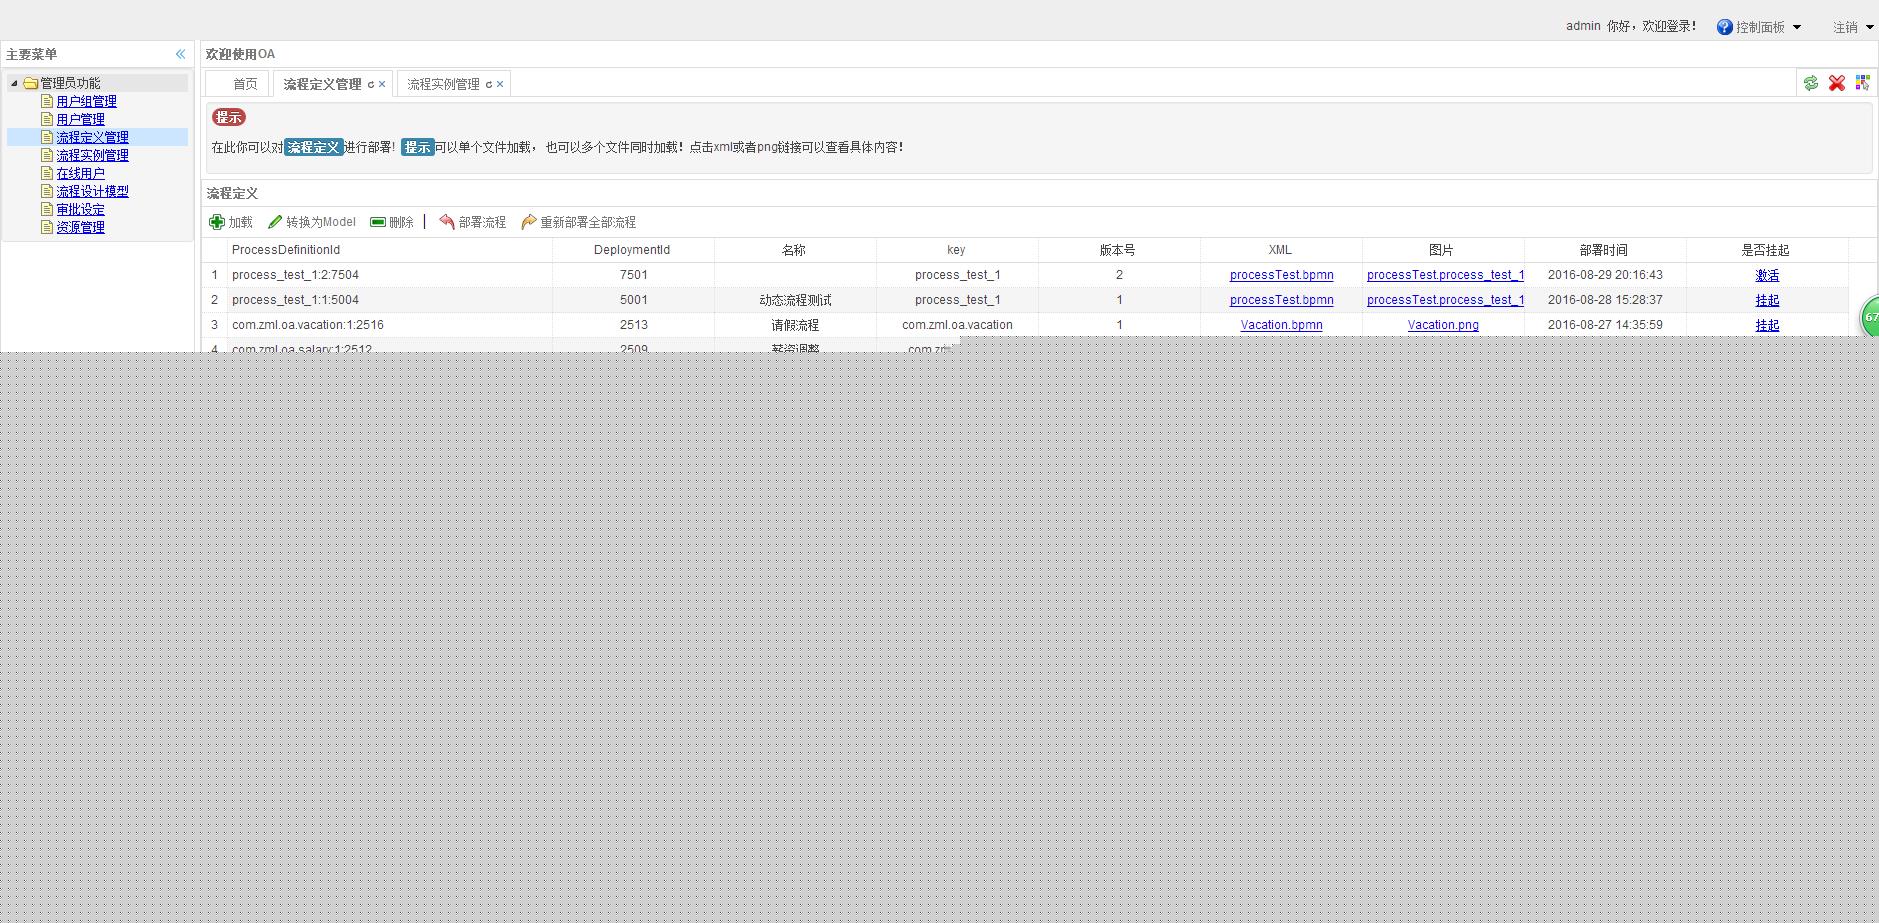Click the pencil 转换为Model button
The width and height of the screenshot is (1879, 923).
point(312,222)
